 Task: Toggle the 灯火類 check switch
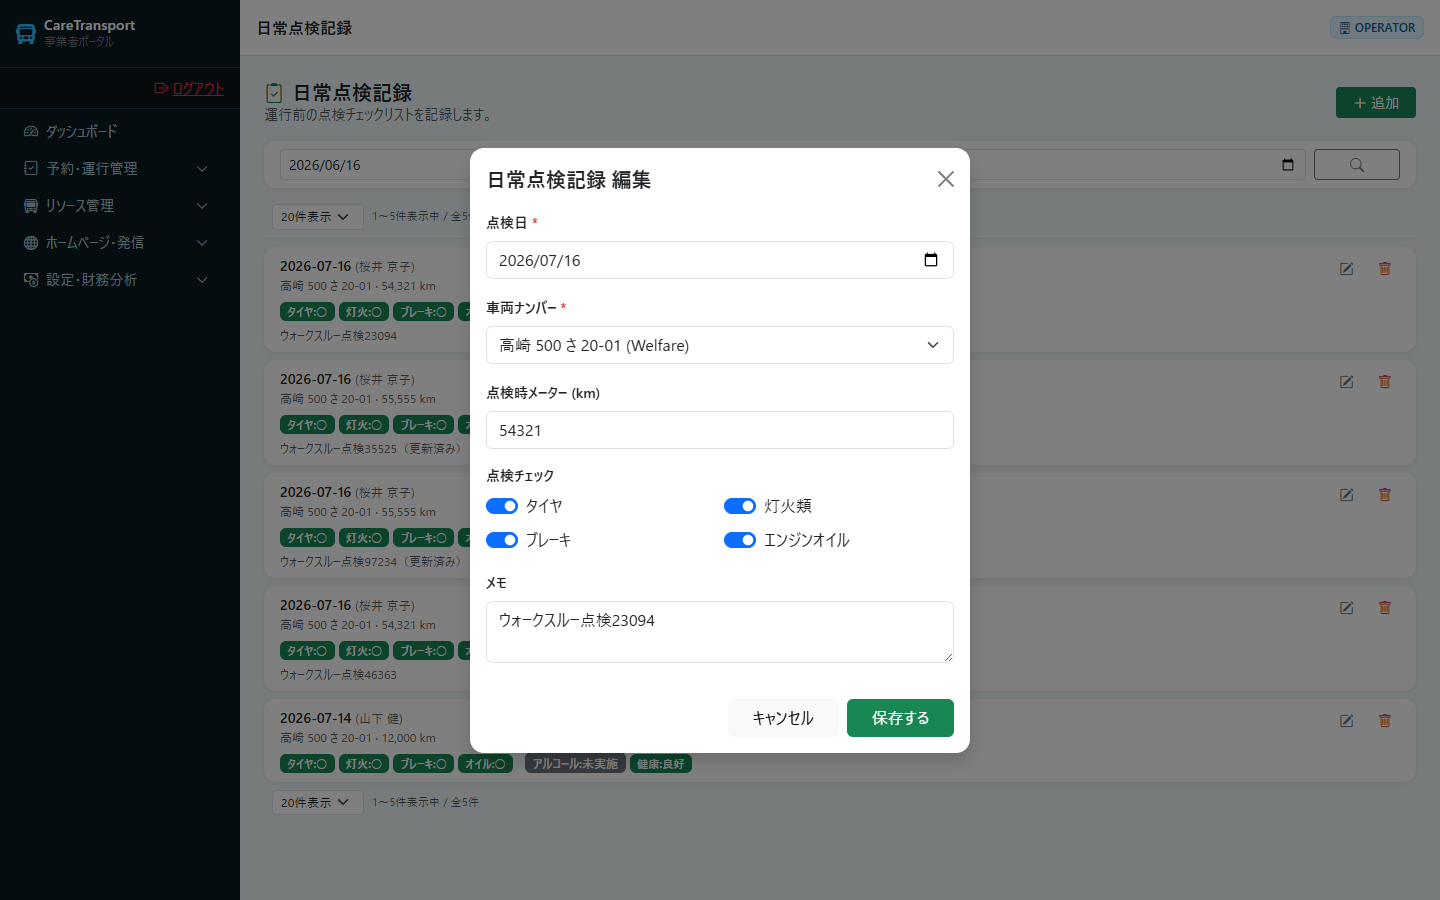tap(740, 506)
